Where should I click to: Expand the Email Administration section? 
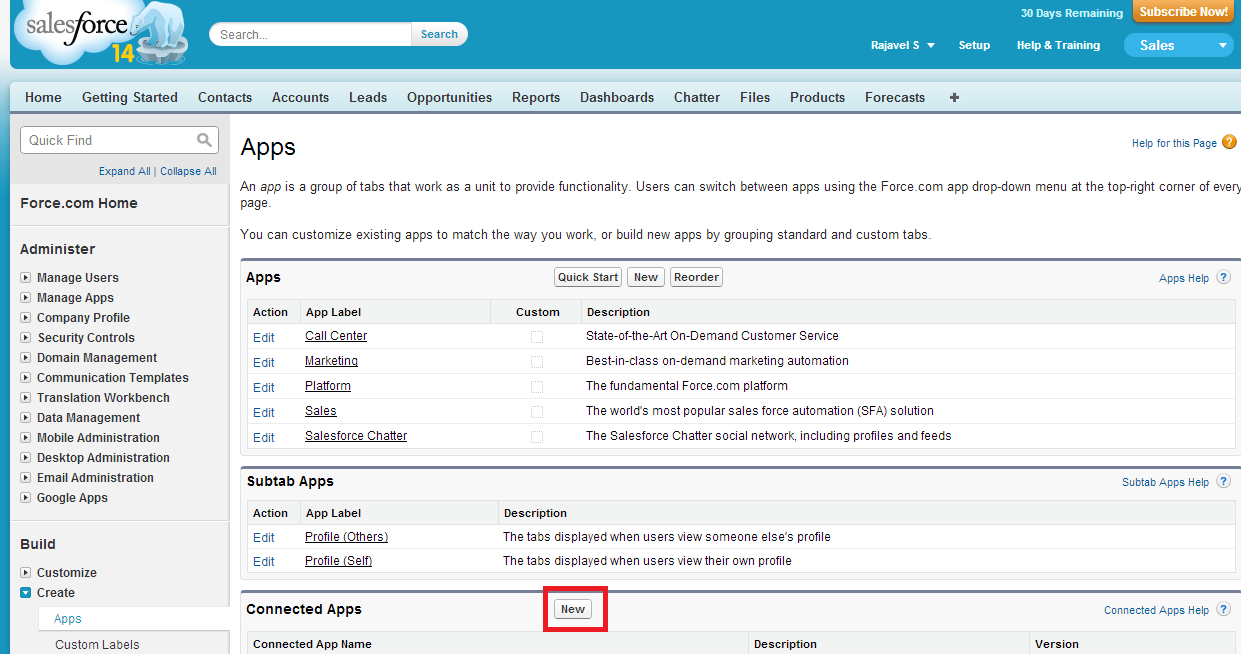(x=26, y=478)
